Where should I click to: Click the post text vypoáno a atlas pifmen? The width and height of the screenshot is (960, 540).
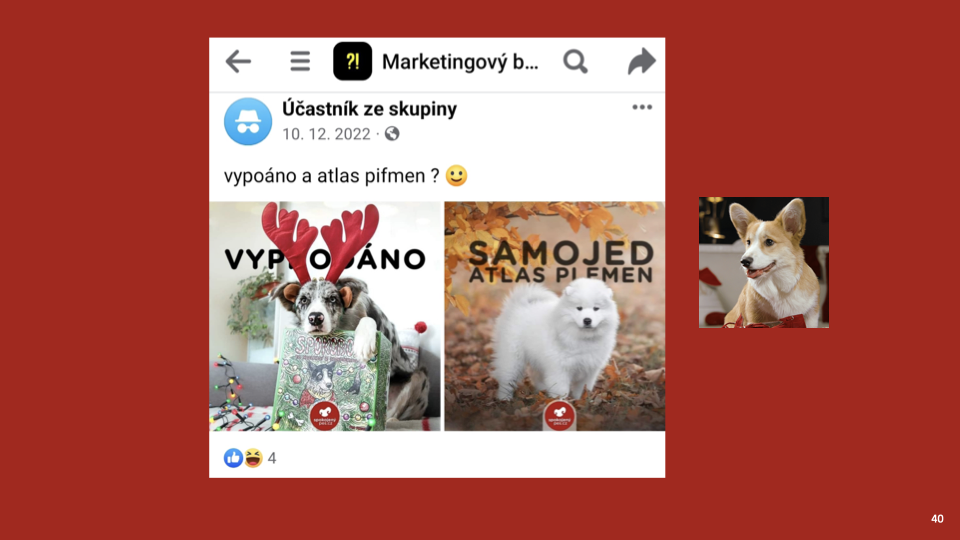[331, 176]
